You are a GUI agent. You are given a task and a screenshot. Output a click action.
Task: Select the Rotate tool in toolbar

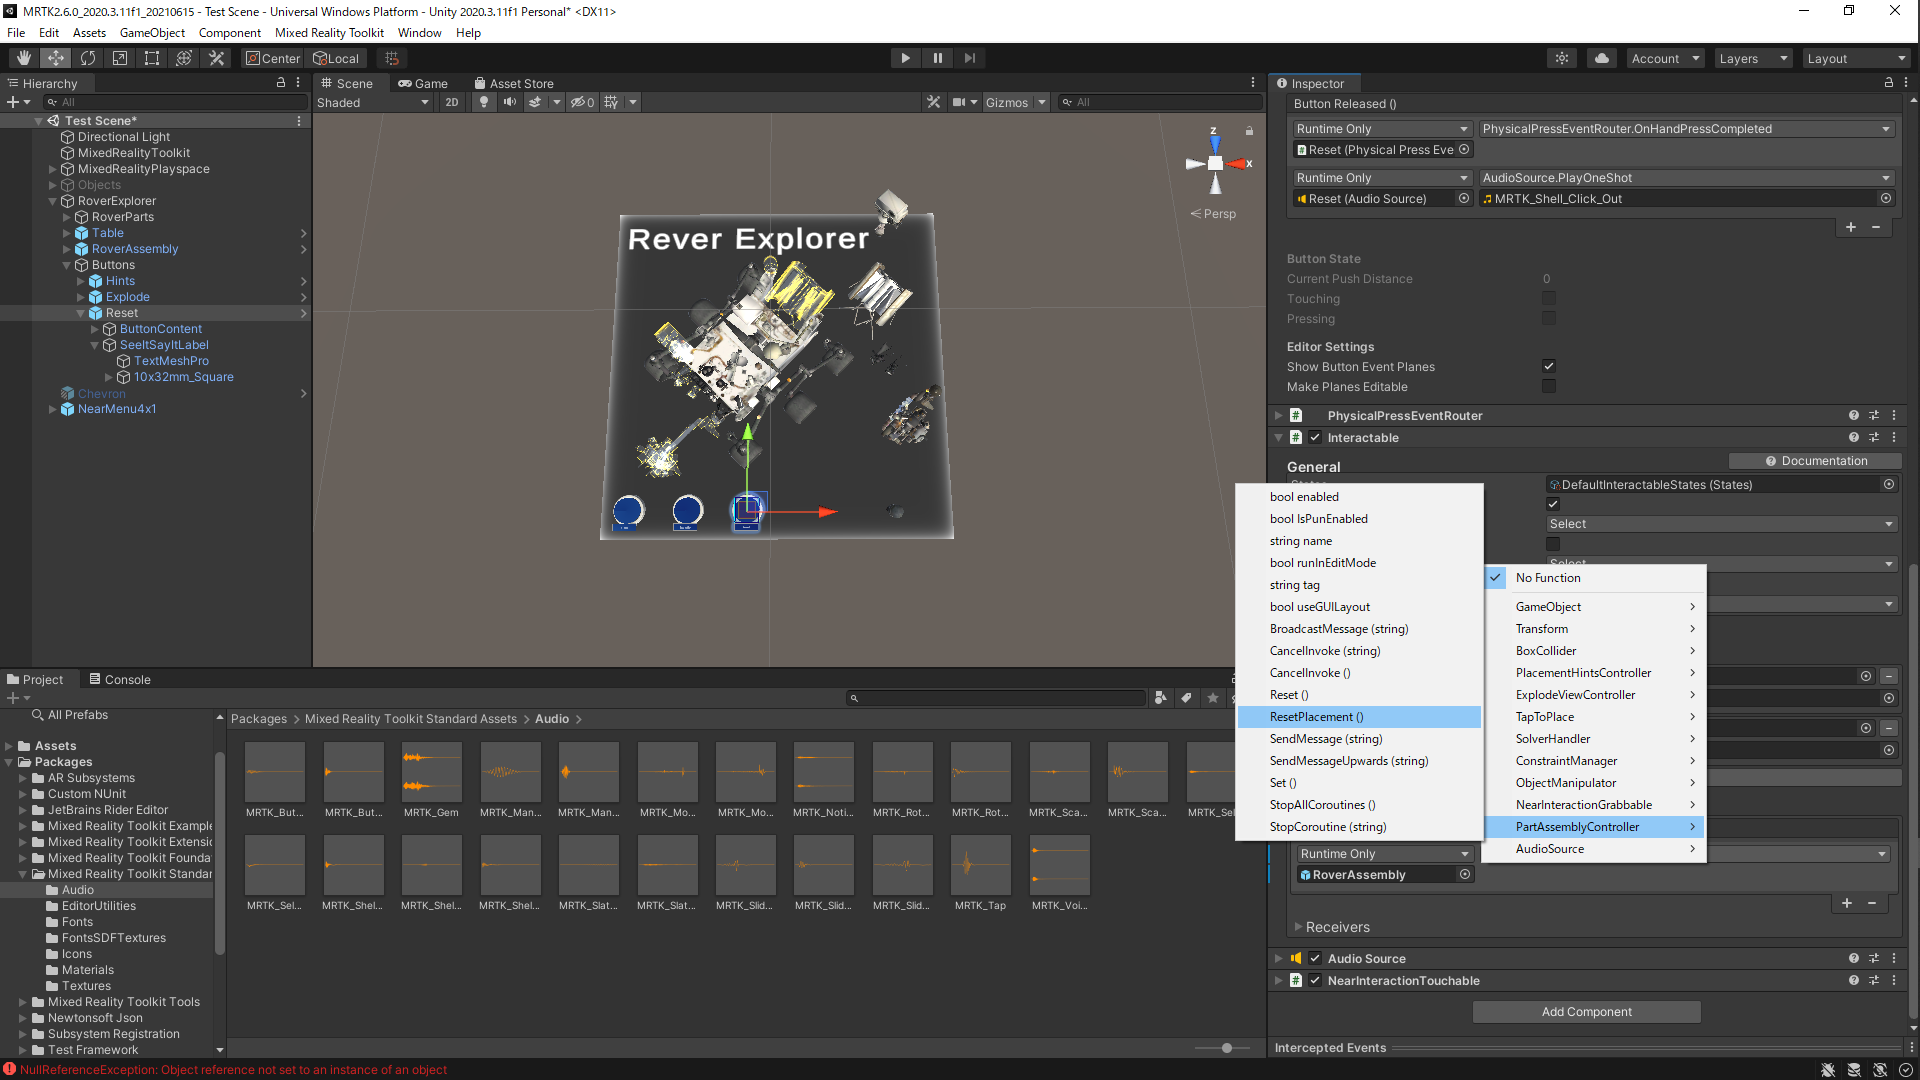point(88,58)
